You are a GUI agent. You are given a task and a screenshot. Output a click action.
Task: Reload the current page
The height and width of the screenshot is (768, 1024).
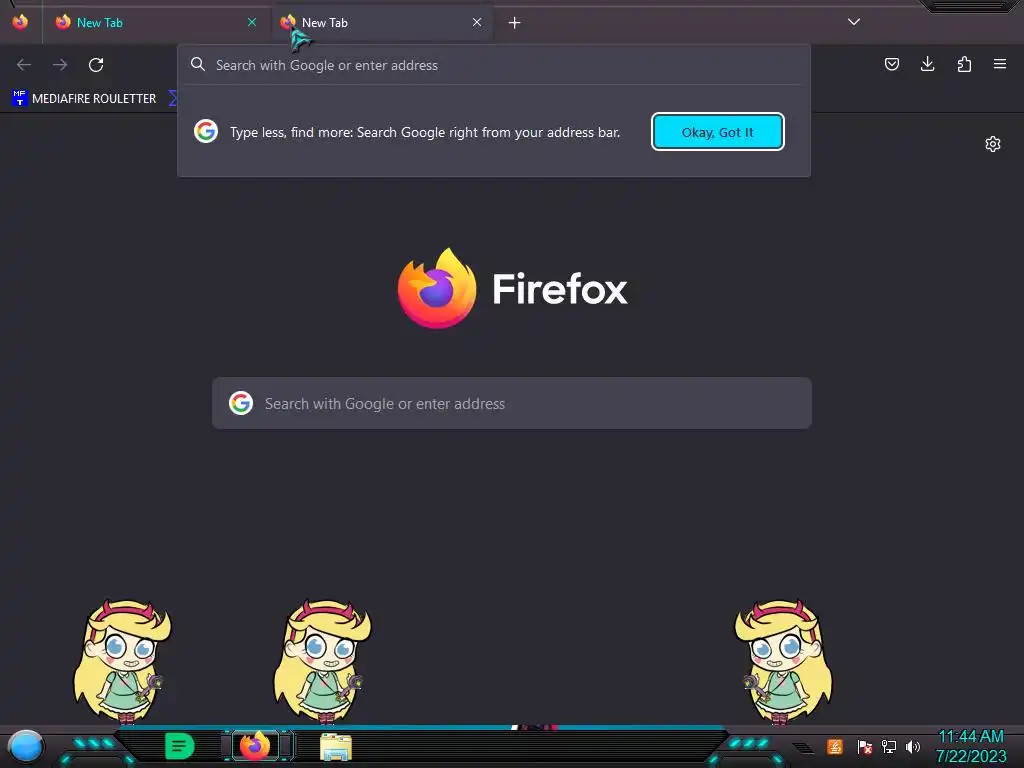click(x=96, y=65)
